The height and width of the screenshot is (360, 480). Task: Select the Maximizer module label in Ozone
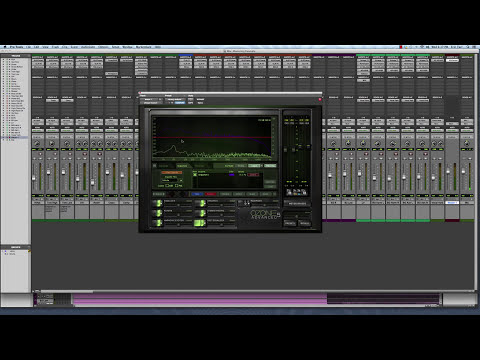[256, 201]
